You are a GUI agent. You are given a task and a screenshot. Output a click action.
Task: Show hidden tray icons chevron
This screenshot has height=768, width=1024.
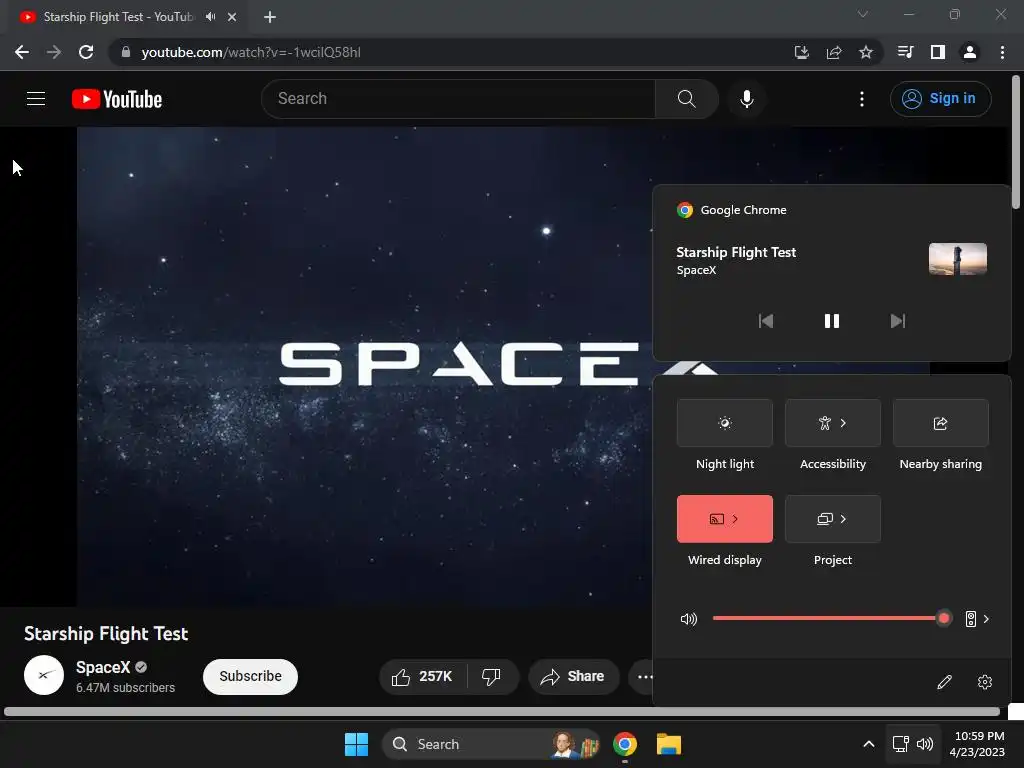point(869,744)
